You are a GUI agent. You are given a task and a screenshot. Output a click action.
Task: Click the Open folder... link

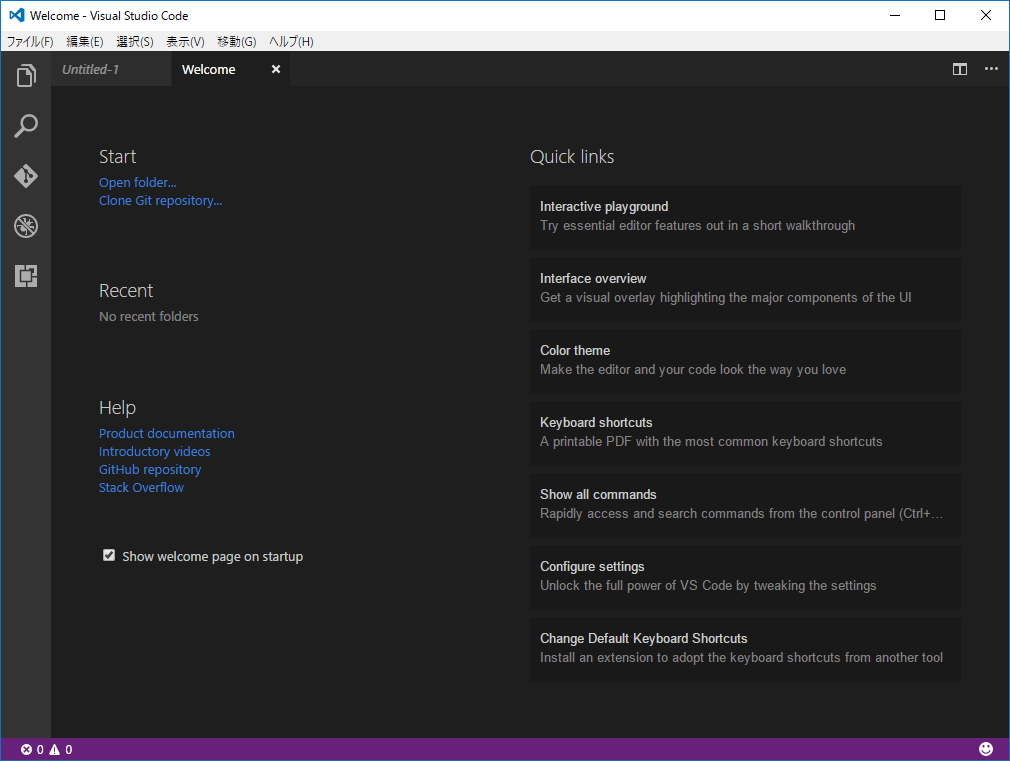[137, 182]
